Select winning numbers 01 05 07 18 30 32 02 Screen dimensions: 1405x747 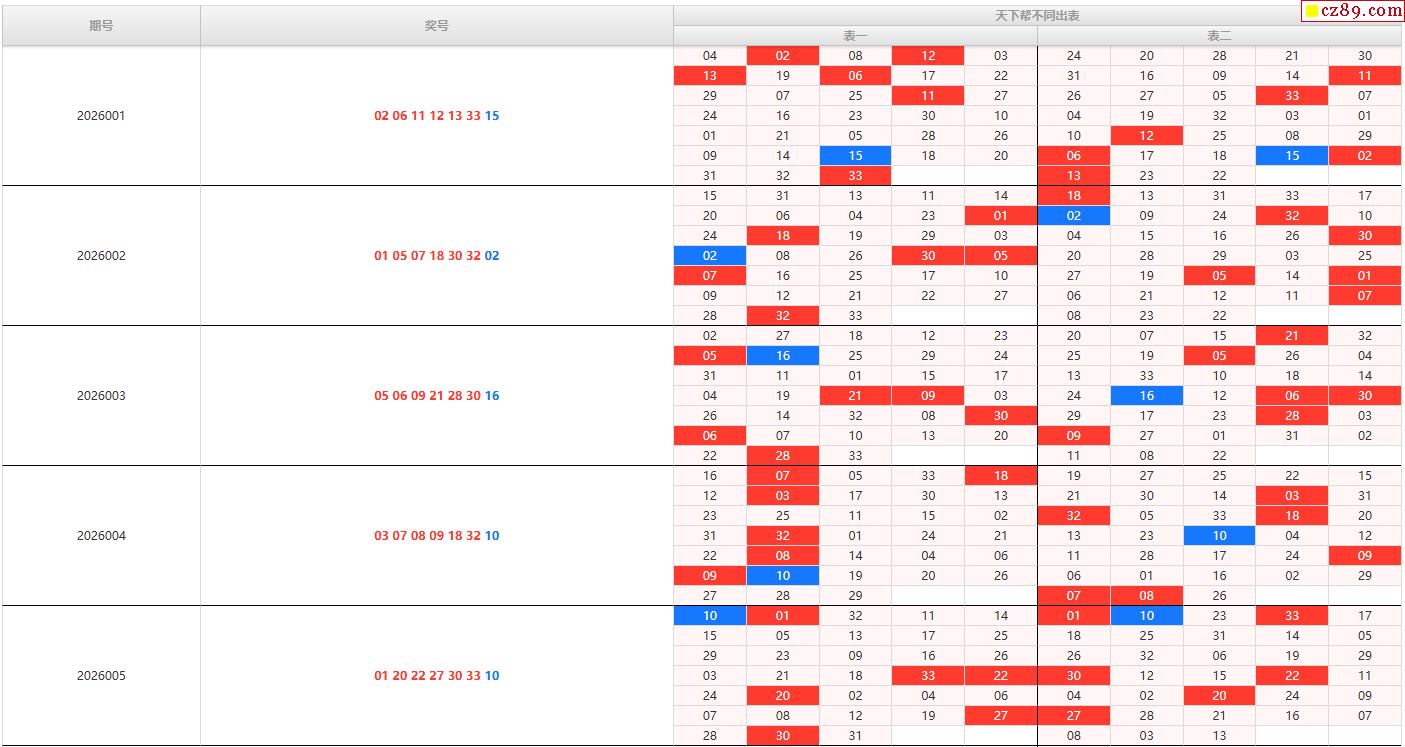436,256
